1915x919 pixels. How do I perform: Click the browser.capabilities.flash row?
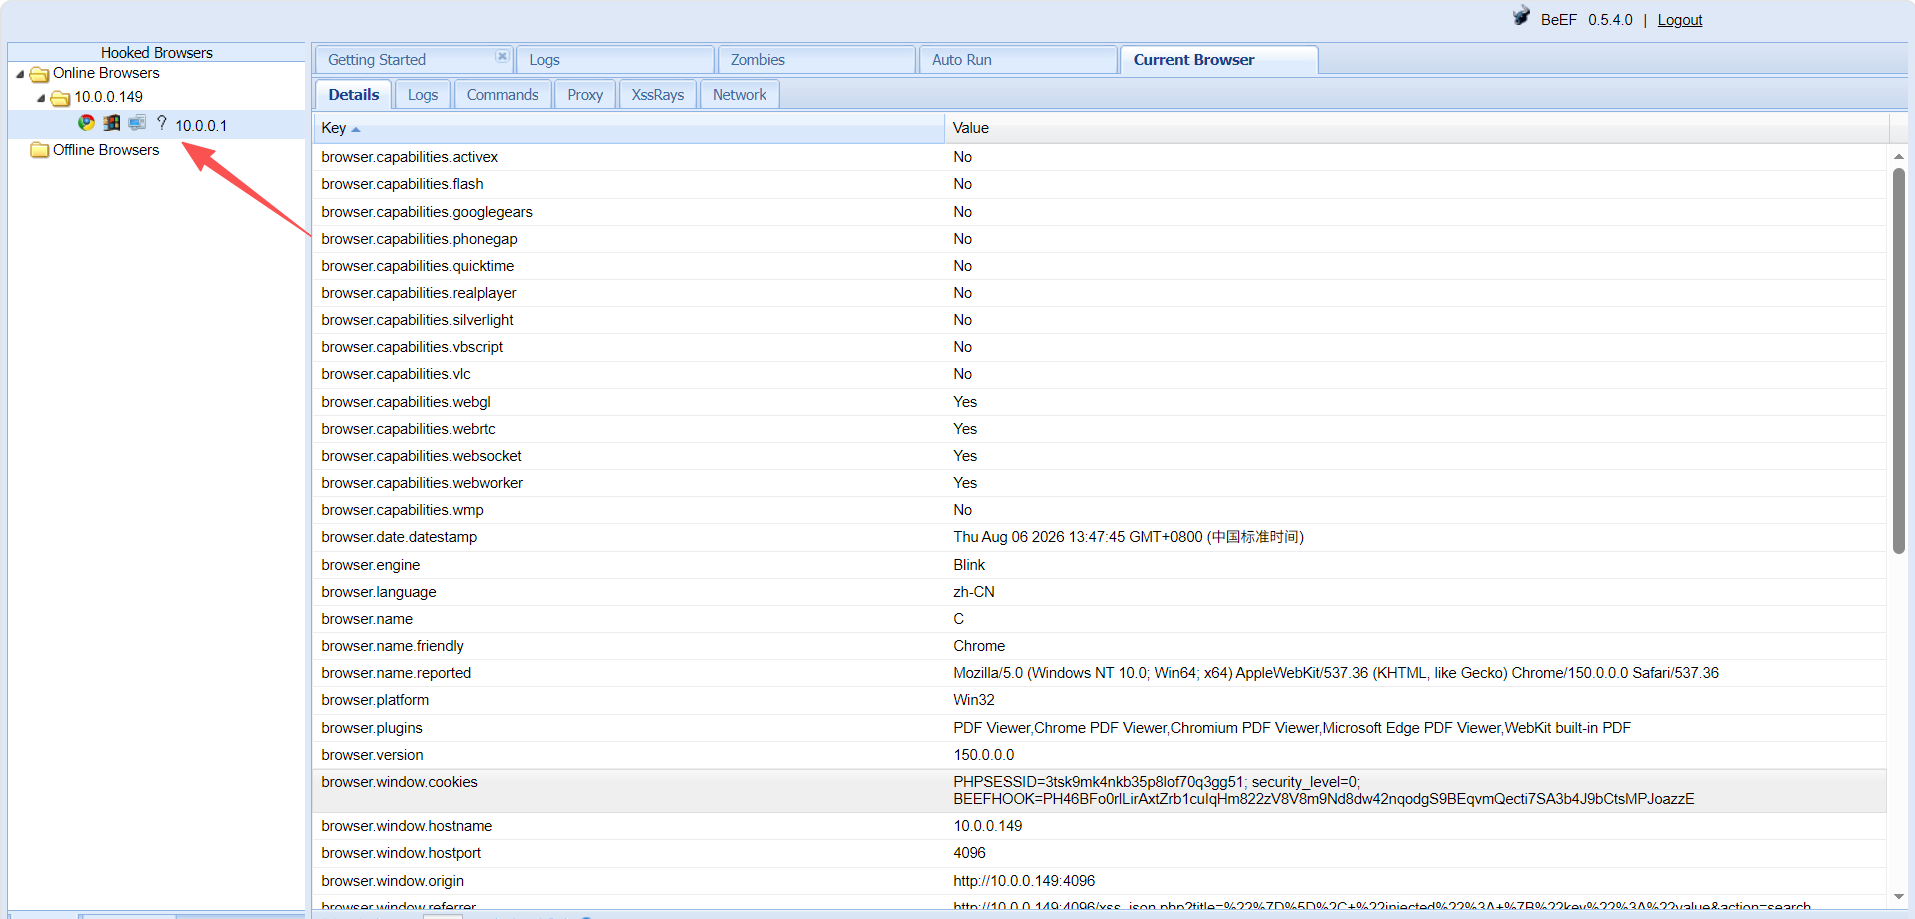(x=1100, y=184)
